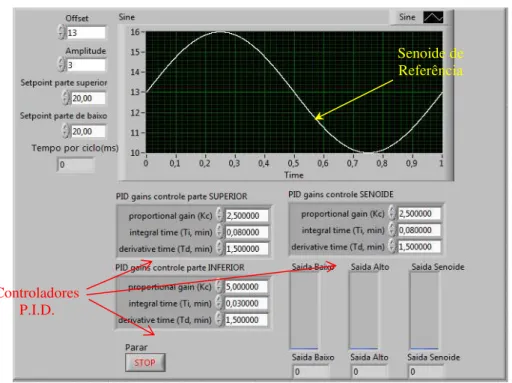Viewport: 512px width, 383px height.
Task: Click INFERIOR proportional gain field 5,000000
Action: pos(246,286)
